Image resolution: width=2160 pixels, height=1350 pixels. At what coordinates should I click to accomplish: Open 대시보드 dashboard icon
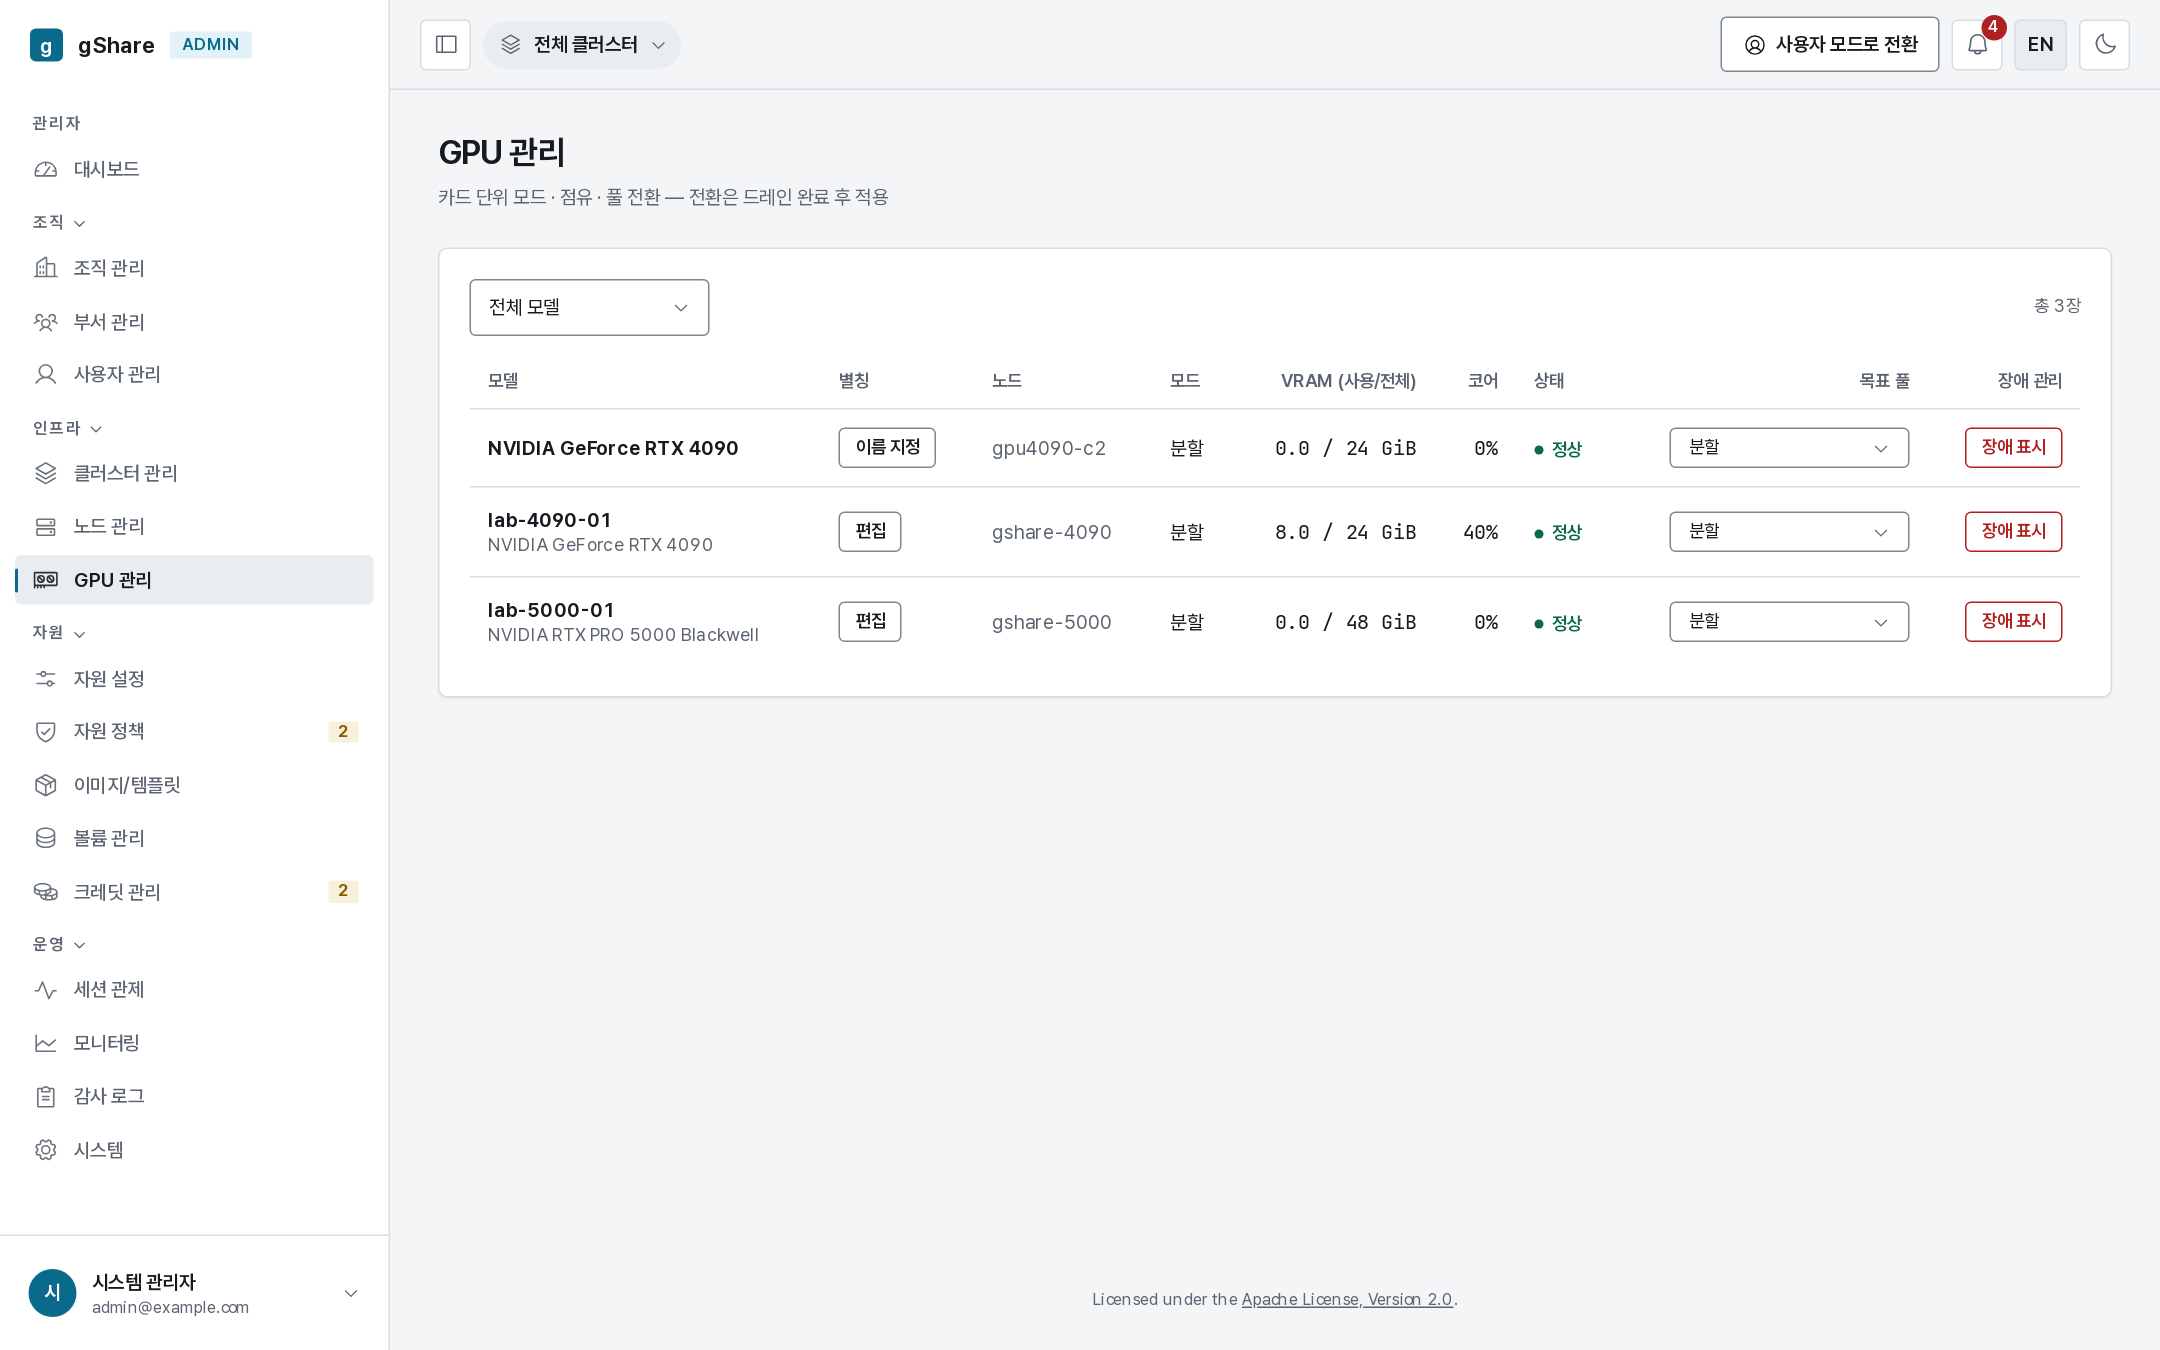(46, 170)
